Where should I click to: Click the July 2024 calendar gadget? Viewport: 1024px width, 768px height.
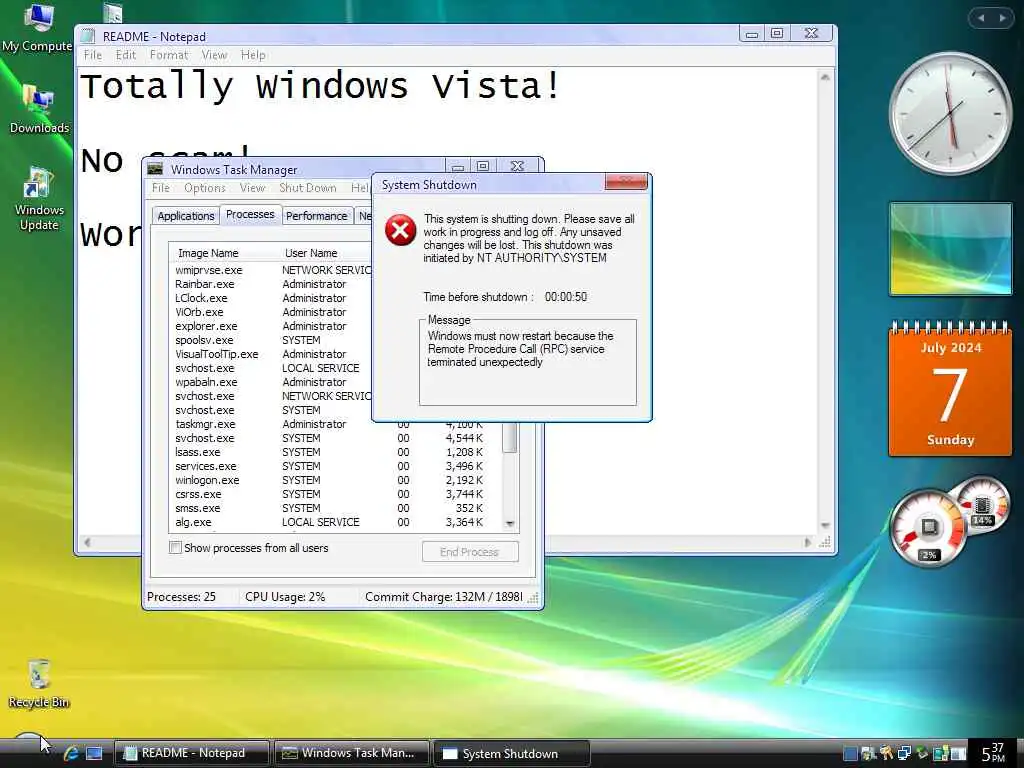[x=950, y=388]
